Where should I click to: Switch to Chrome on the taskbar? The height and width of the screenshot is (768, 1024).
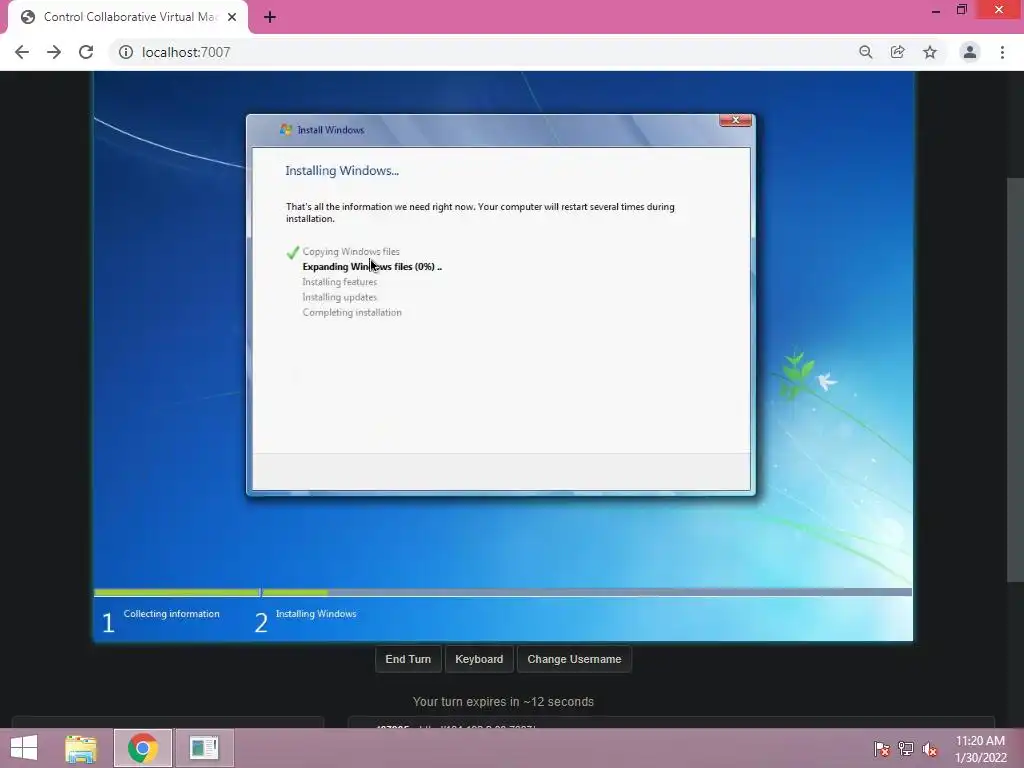(x=143, y=748)
